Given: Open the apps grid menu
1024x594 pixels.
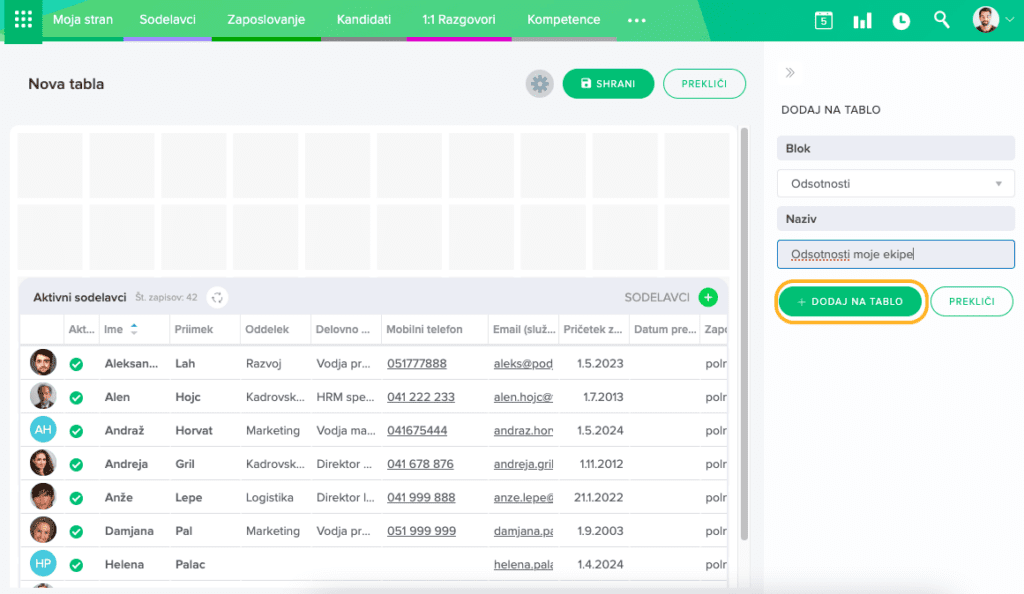Looking at the screenshot, I should (22, 20).
